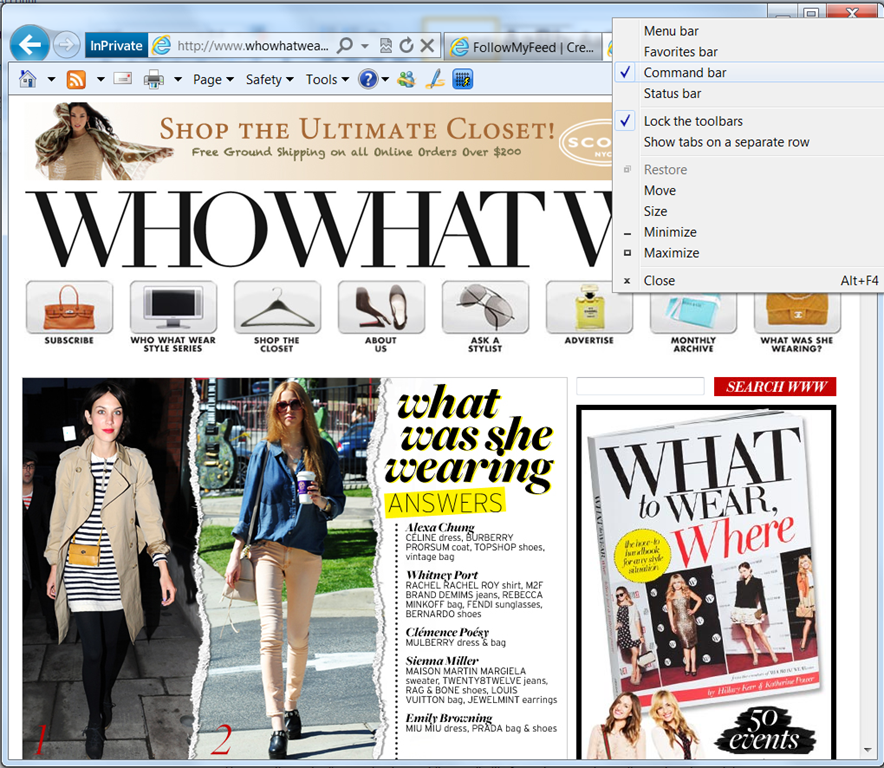Click the browser Back arrow button
This screenshot has height=768, width=884.
30,45
